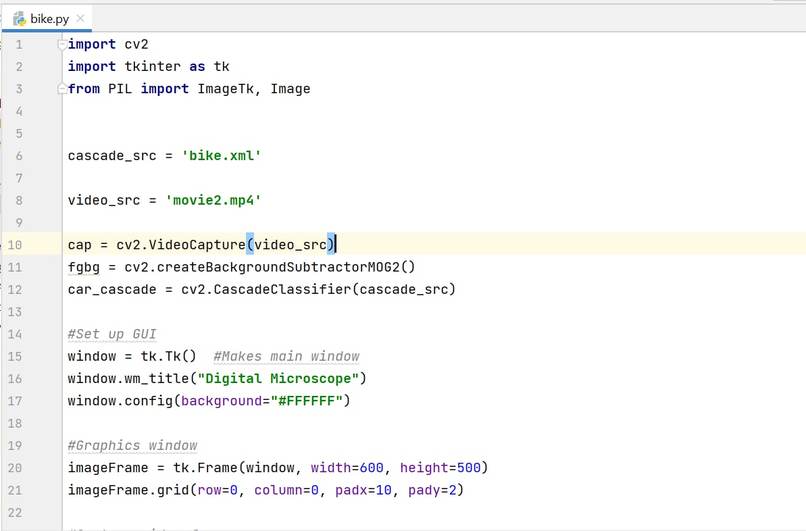Click window.config on line 17
806x531 pixels.
pos(120,401)
